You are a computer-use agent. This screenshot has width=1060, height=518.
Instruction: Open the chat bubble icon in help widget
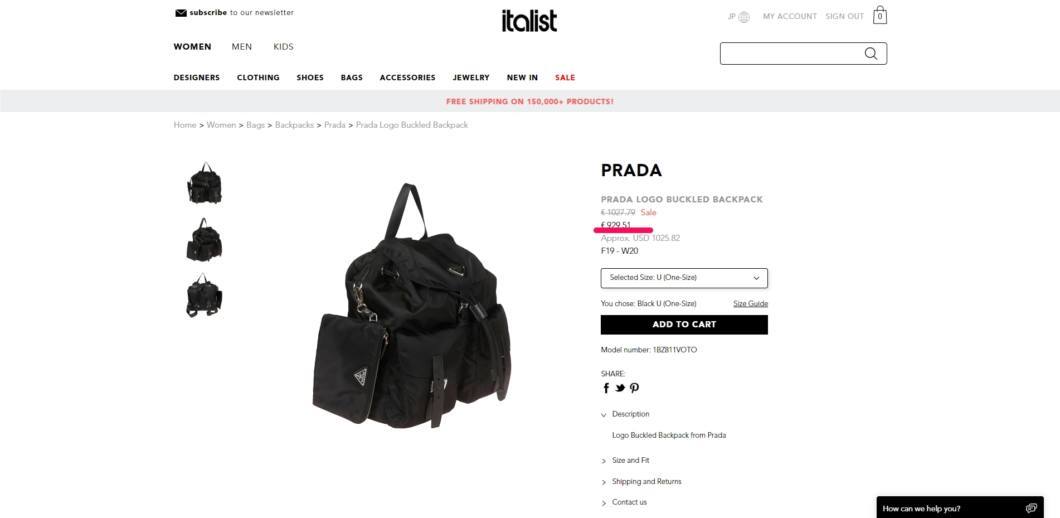coord(1031,509)
